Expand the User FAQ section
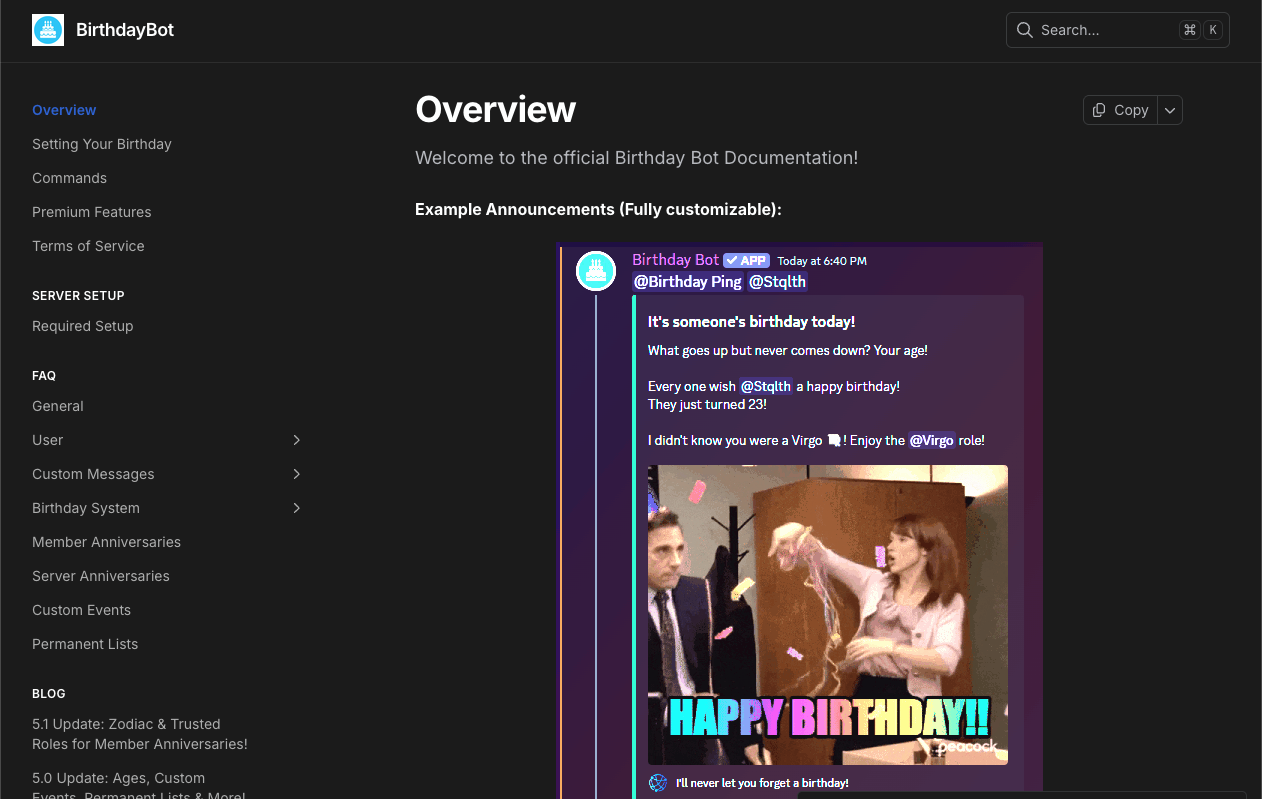This screenshot has height=799, width=1262. [x=296, y=440]
